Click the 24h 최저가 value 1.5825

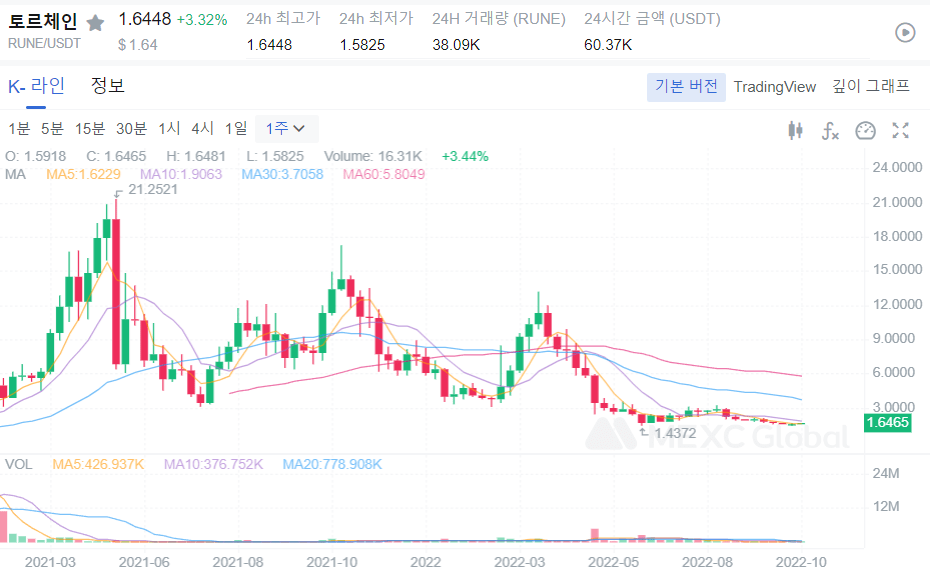(x=362, y=45)
